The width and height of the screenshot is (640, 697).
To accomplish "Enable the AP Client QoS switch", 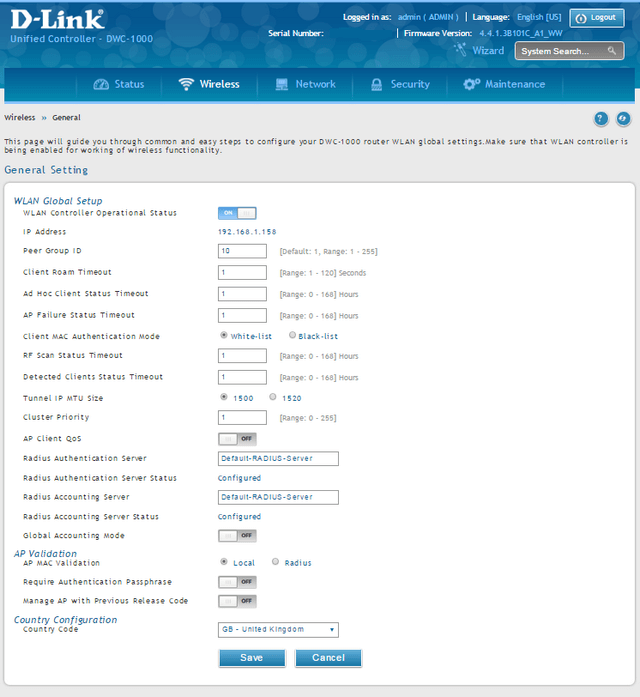I will point(237,438).
